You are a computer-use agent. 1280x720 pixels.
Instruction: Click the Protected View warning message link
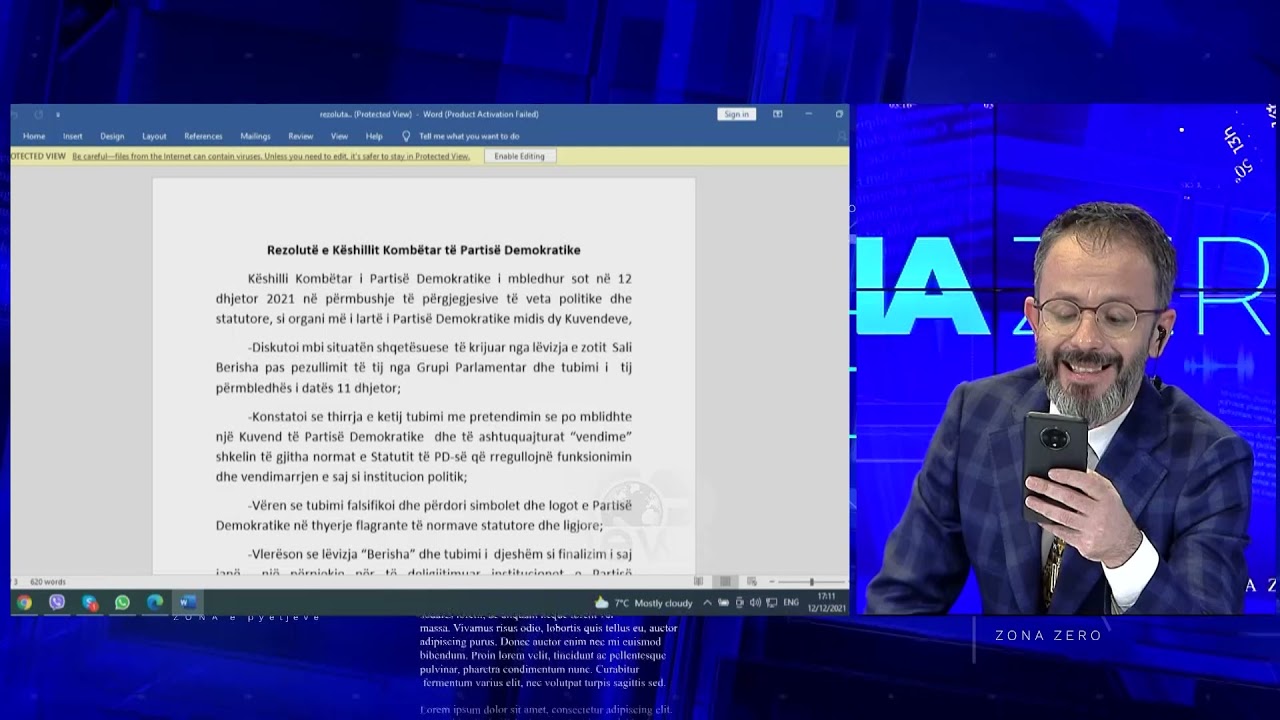271,156
